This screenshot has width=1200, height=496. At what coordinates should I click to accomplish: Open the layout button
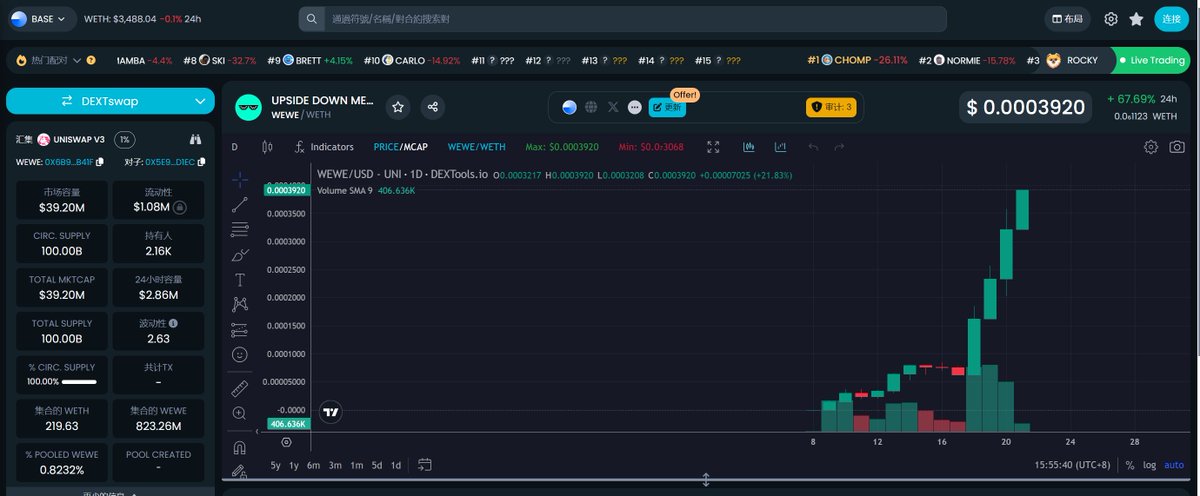pos(1068,19)
